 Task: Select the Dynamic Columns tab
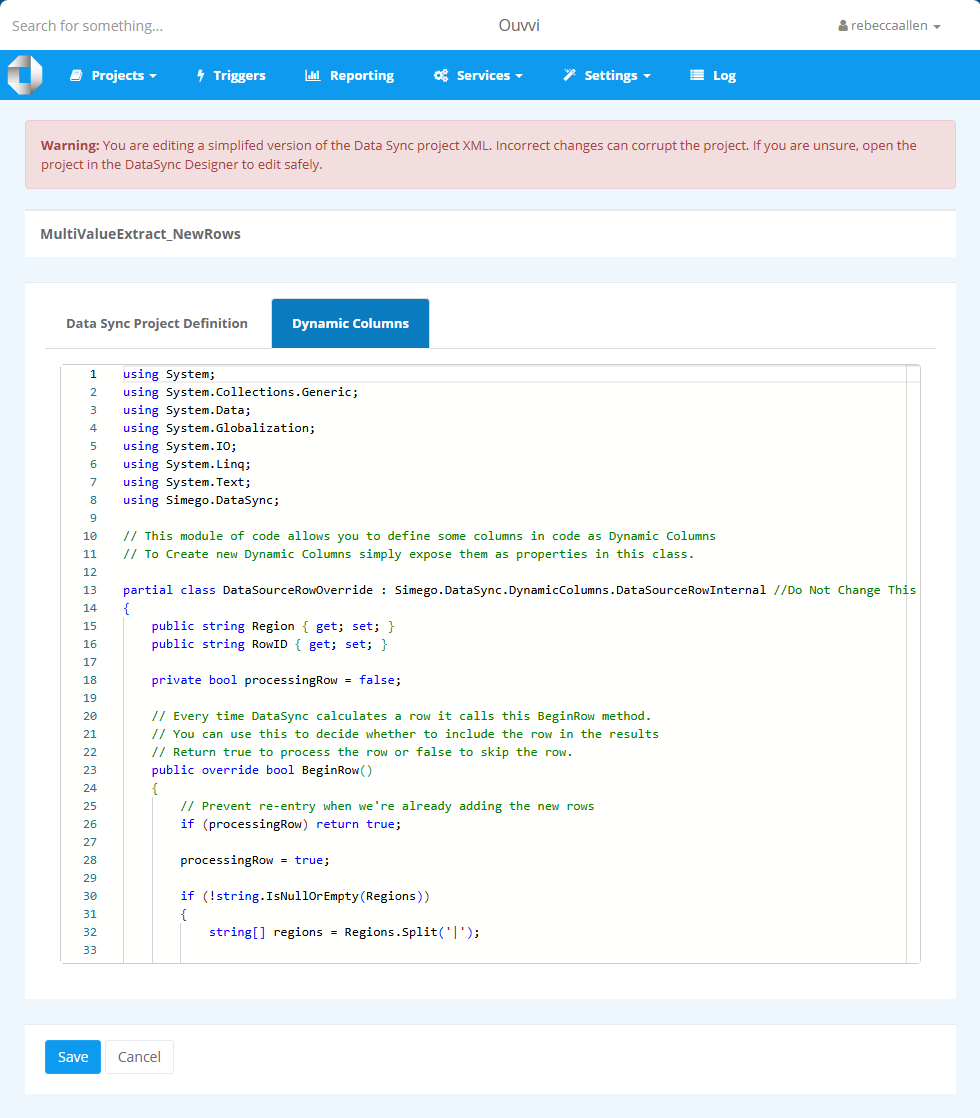(x=350, y=323)
